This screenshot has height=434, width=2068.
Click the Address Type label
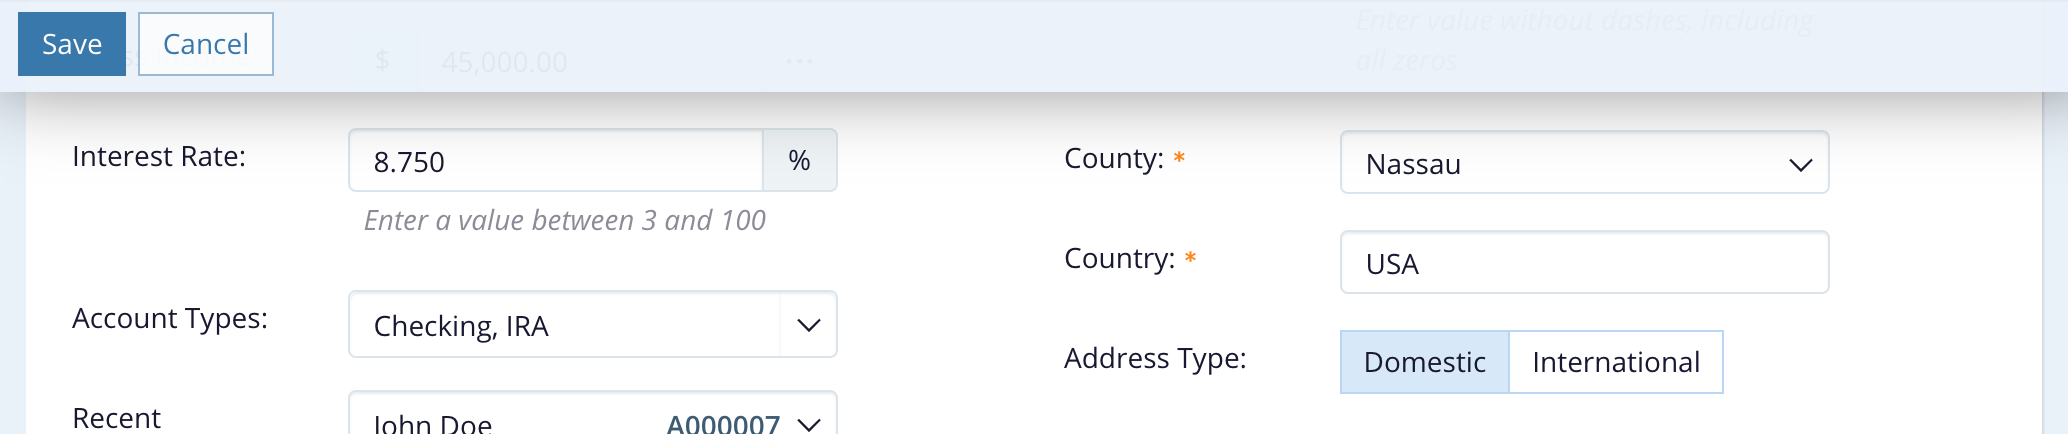1155,359
